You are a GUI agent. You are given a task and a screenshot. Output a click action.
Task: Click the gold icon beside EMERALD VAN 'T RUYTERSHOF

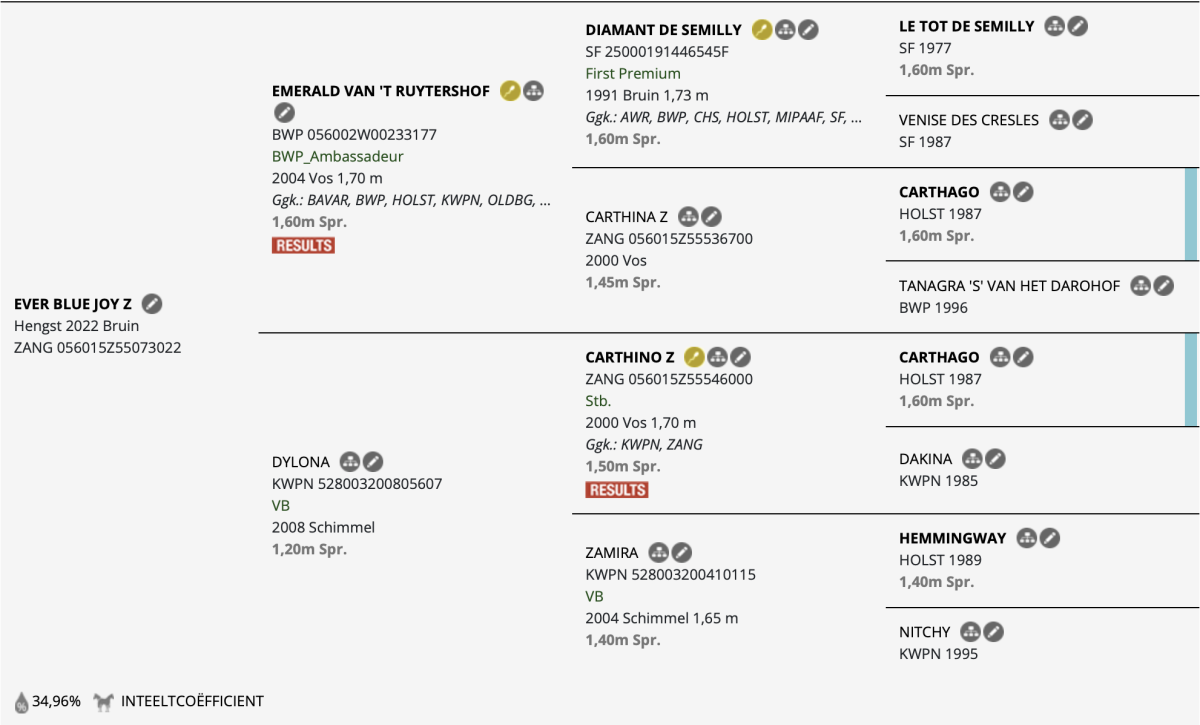[x=510, y=91]
